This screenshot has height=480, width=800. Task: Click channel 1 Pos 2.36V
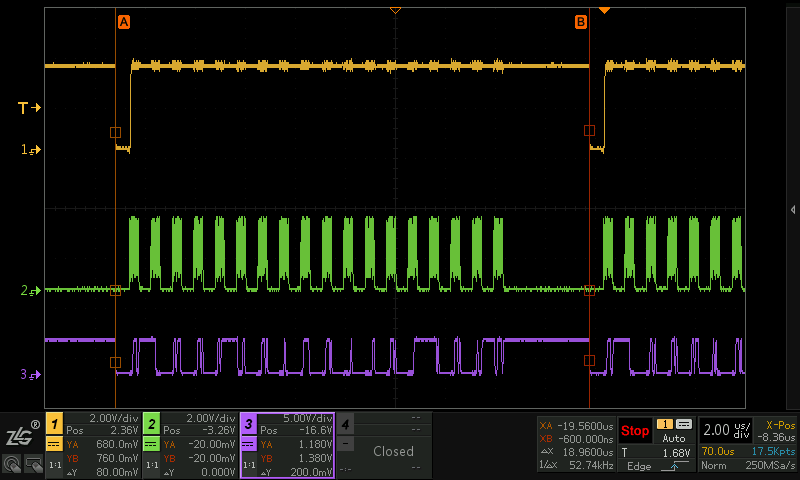(x=102, y=431)
